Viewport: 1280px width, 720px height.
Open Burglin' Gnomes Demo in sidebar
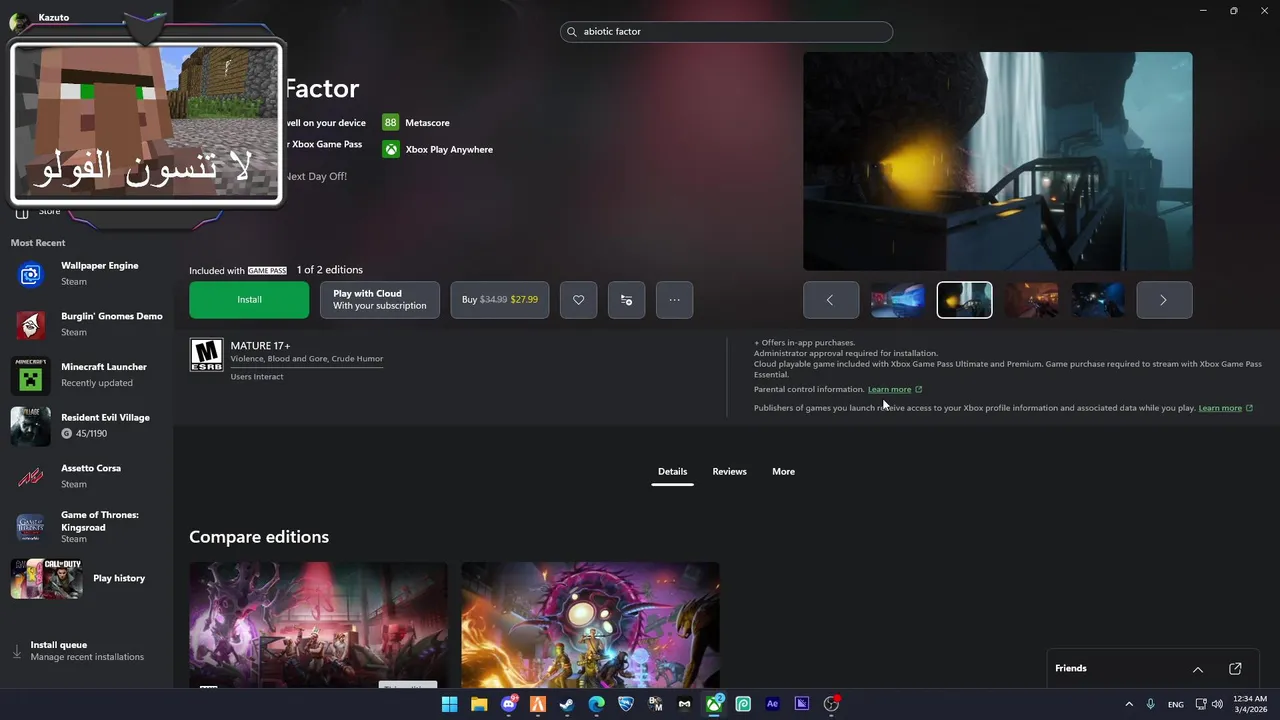[87, 324]
